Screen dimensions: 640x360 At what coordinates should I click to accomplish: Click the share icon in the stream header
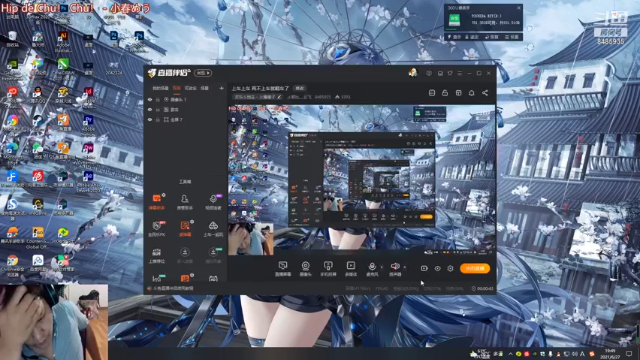[x=485, y=93]
